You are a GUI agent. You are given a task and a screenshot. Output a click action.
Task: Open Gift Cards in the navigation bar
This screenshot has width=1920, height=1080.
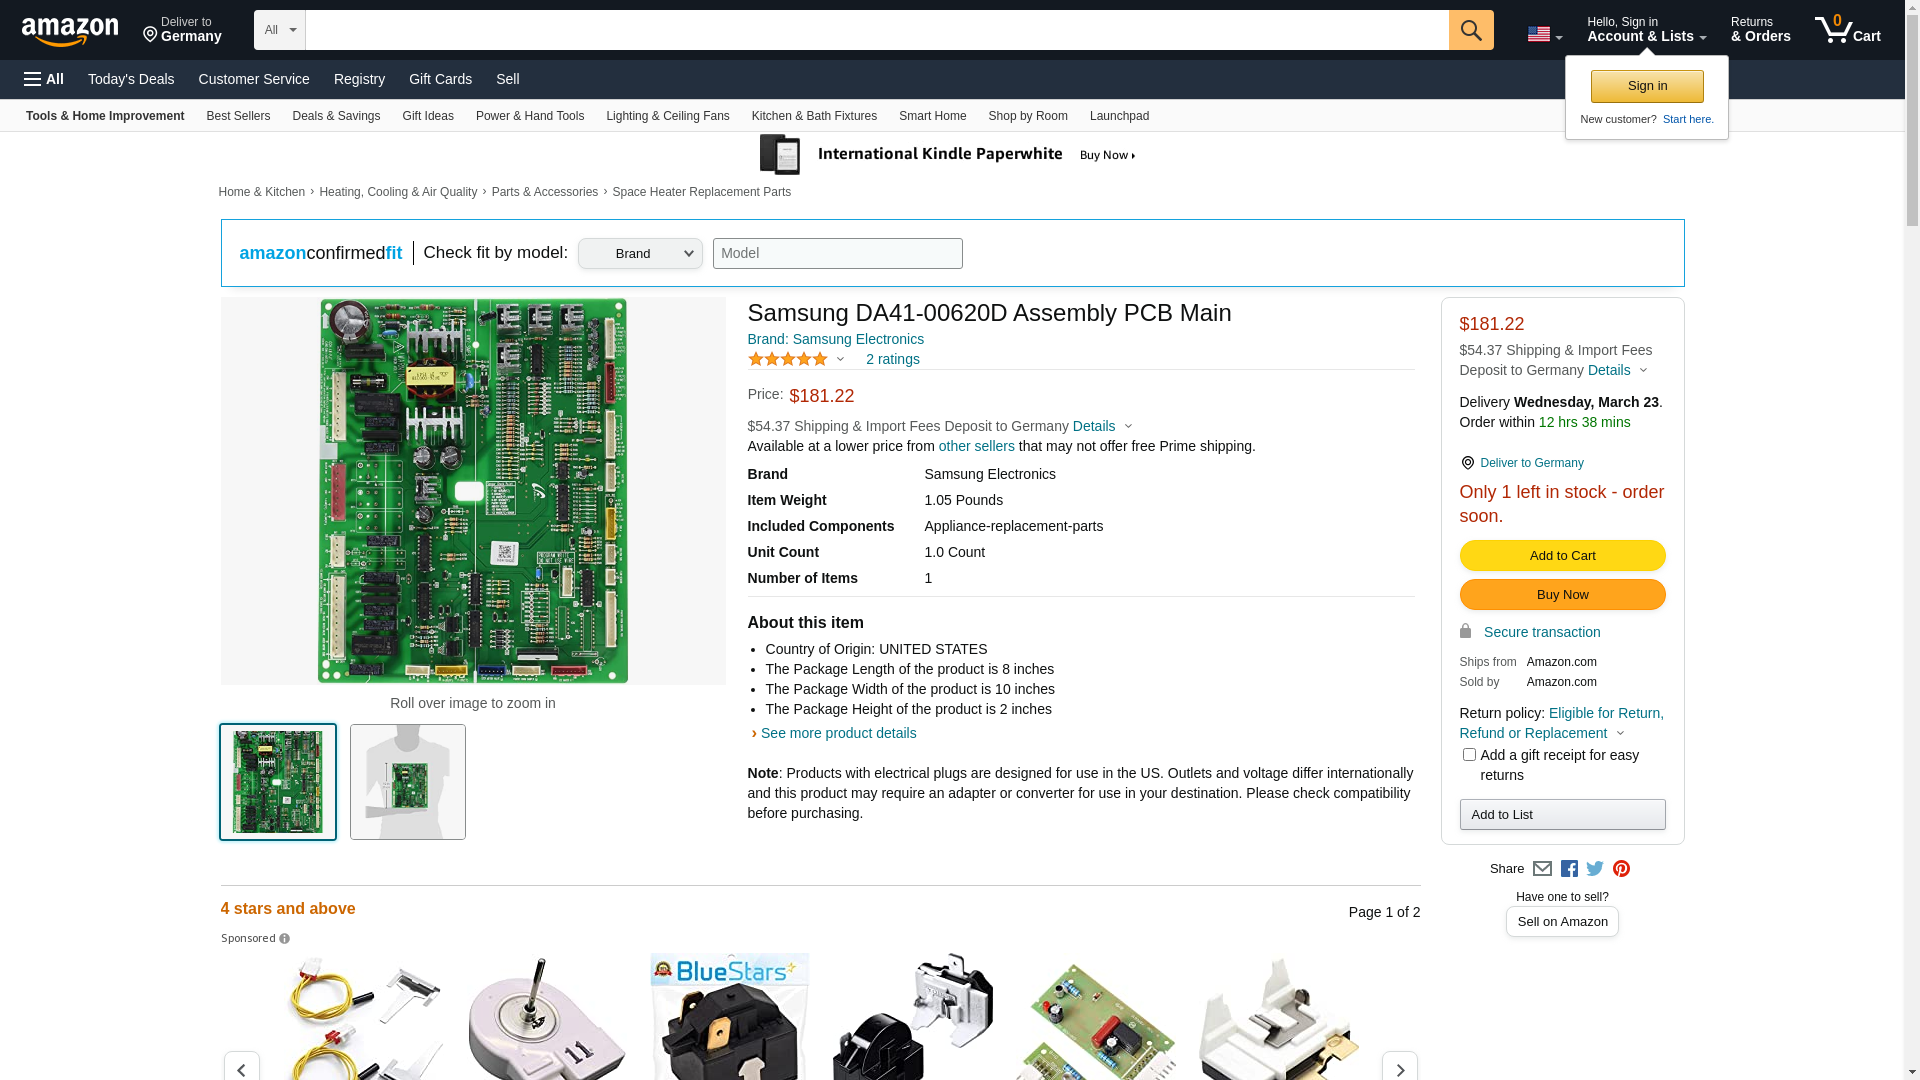(440, 79)
